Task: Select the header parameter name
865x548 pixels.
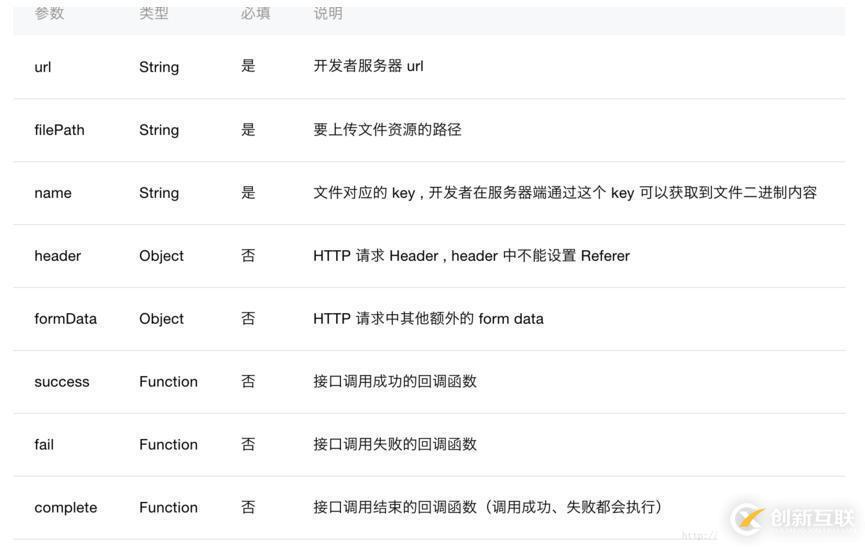Action: [58, 256]
